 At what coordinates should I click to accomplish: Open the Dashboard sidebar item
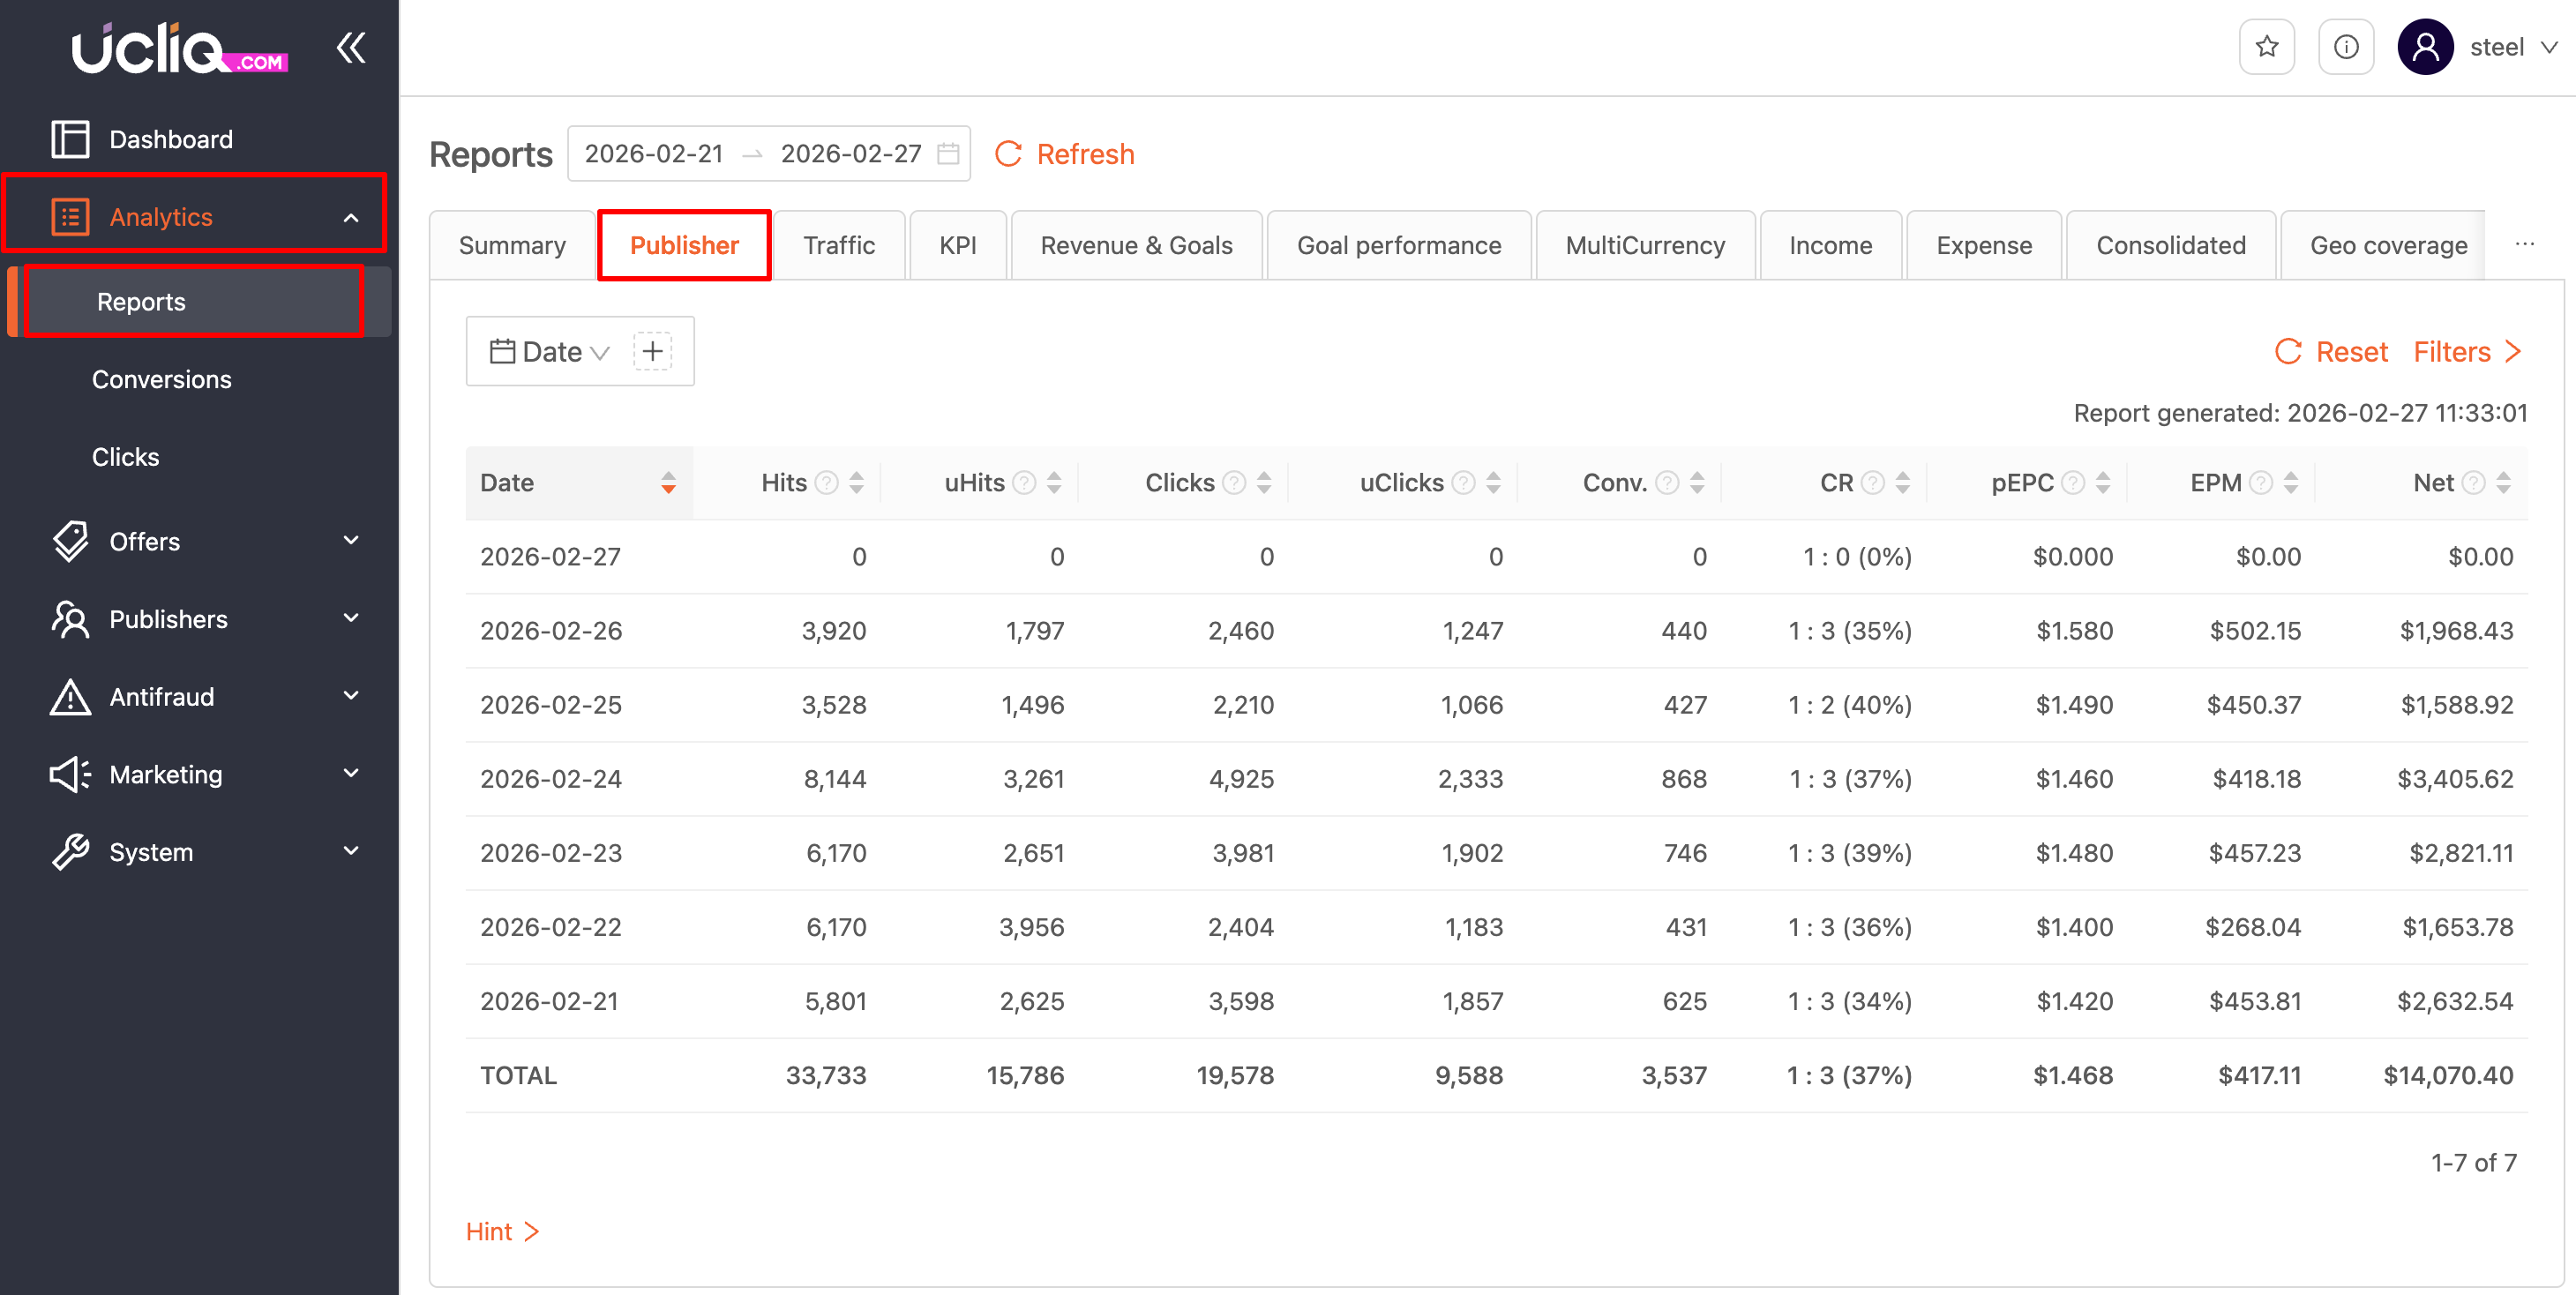coord(170,139)
